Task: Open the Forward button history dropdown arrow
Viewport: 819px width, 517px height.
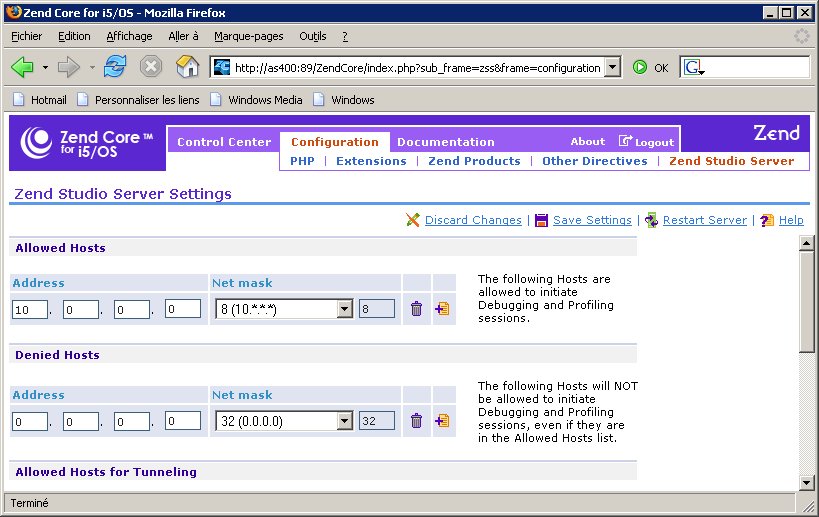Action: click(92, 67)
